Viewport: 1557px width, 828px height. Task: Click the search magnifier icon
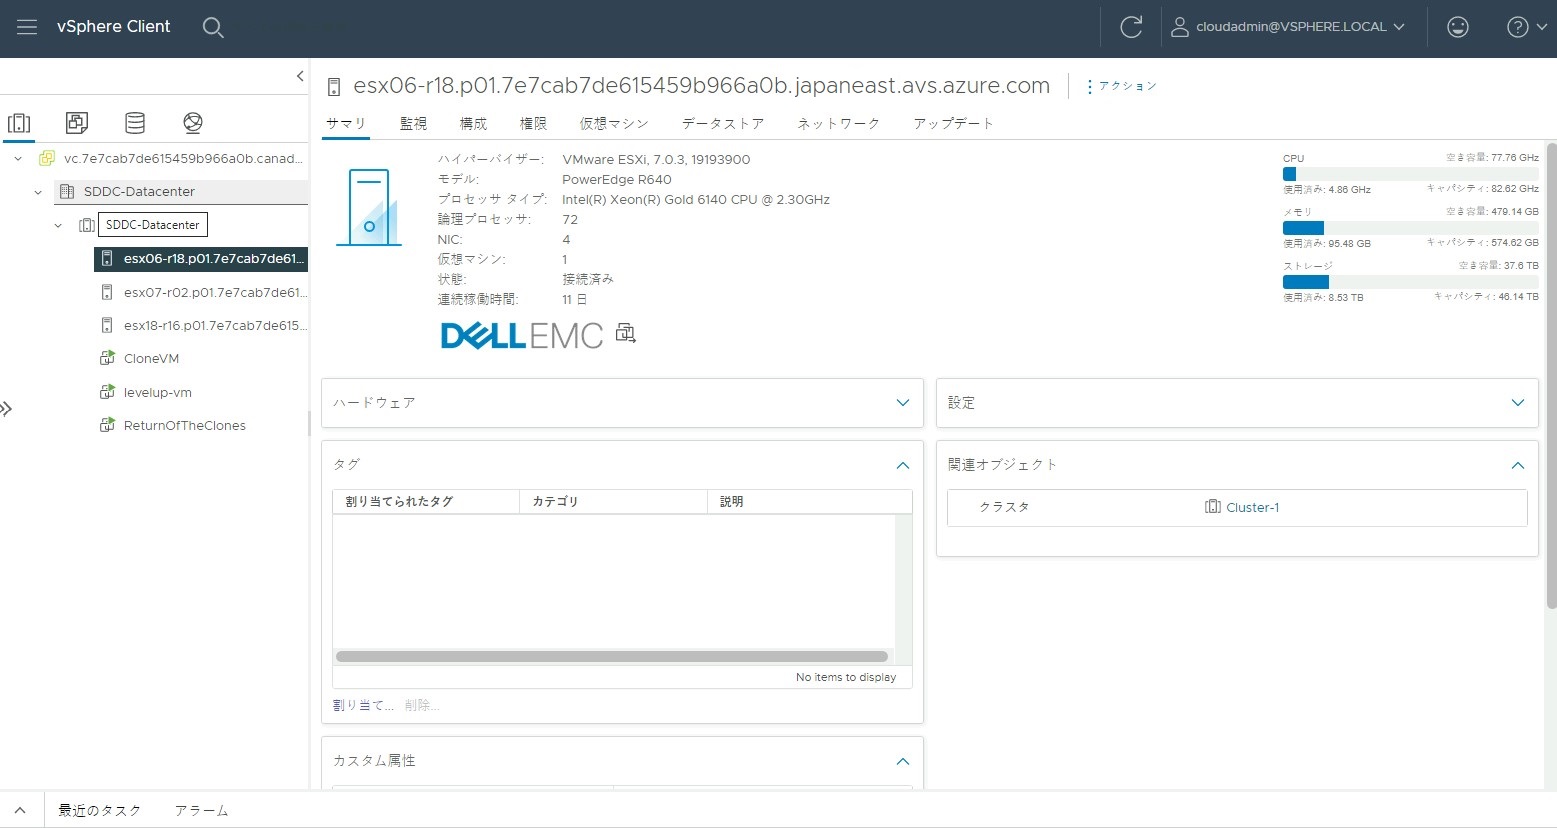[213, 28]
